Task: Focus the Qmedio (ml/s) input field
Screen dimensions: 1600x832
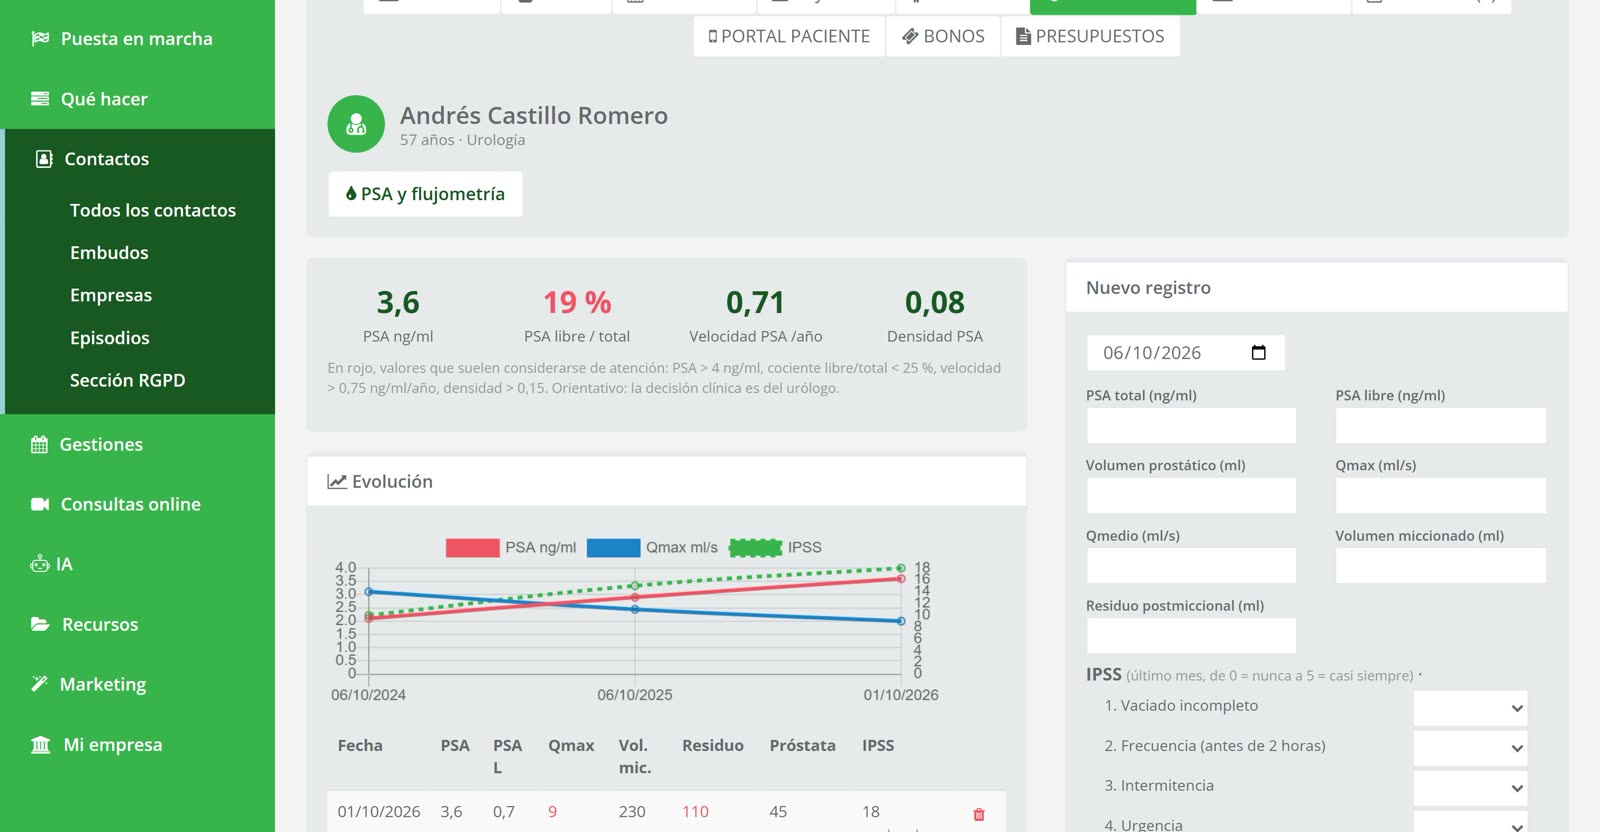Action: click(x=1191, y=566)
